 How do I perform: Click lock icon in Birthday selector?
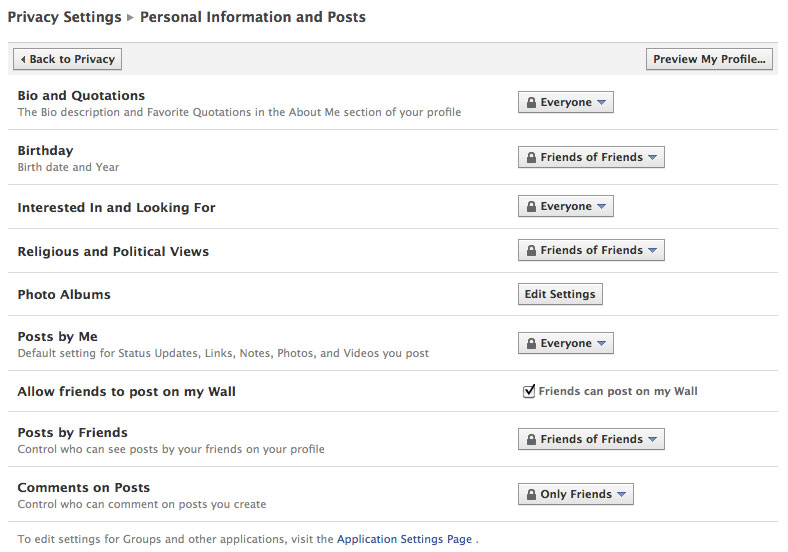point(531,157)
